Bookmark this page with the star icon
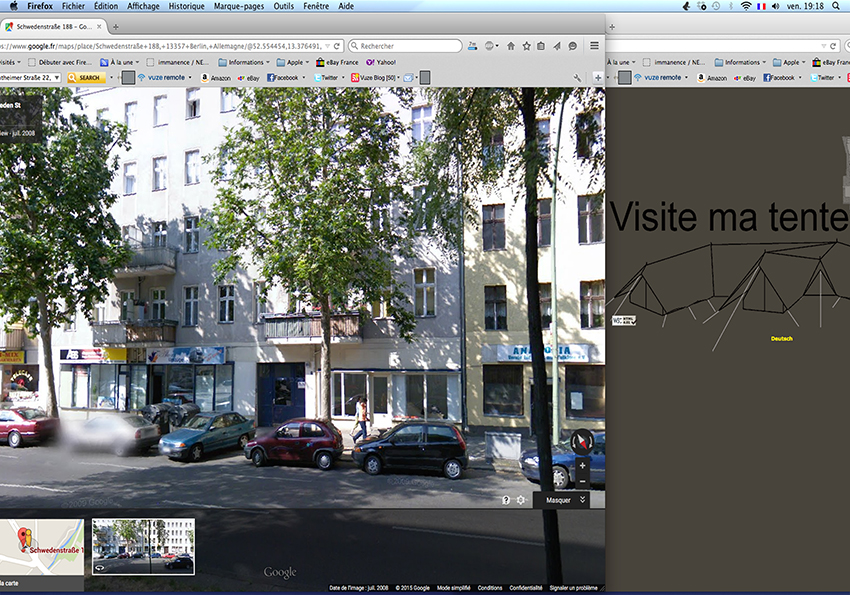850x595 pixels. pos(526,46)
